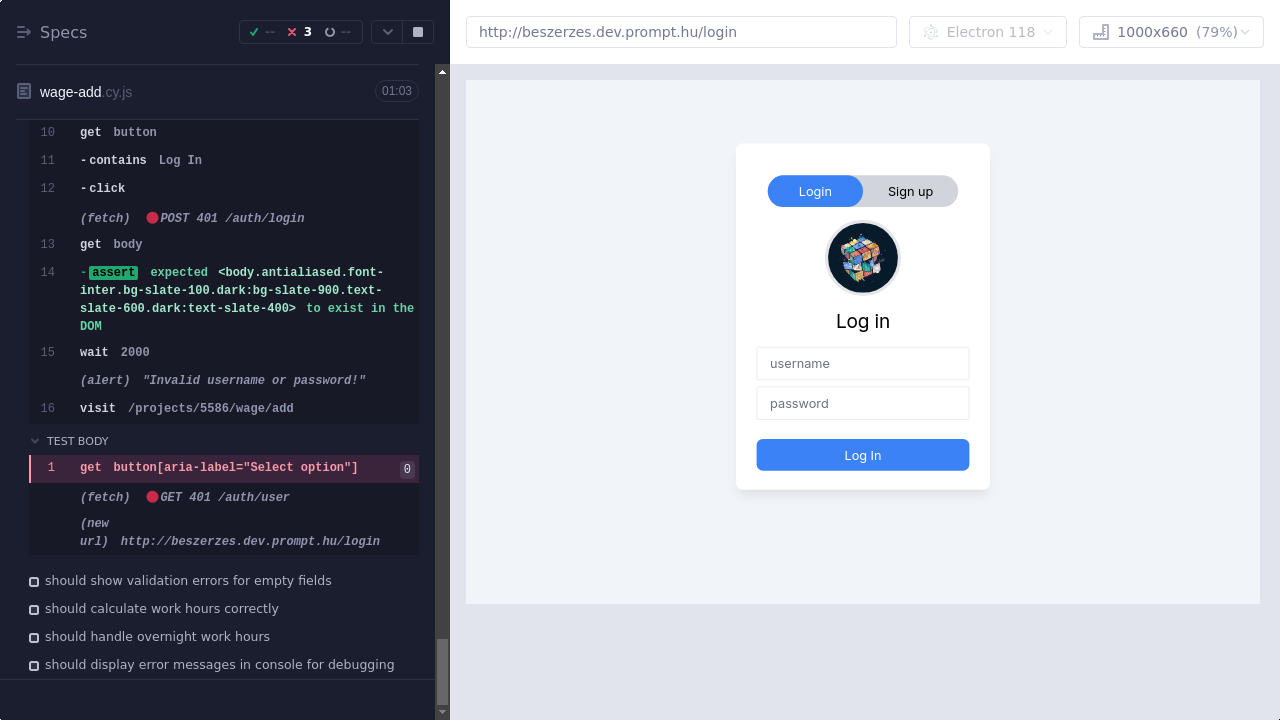Image resolution: width=1280 pixels, height=720 pixels.
Task: Click the failed get button command row
Action: point(219,468)
